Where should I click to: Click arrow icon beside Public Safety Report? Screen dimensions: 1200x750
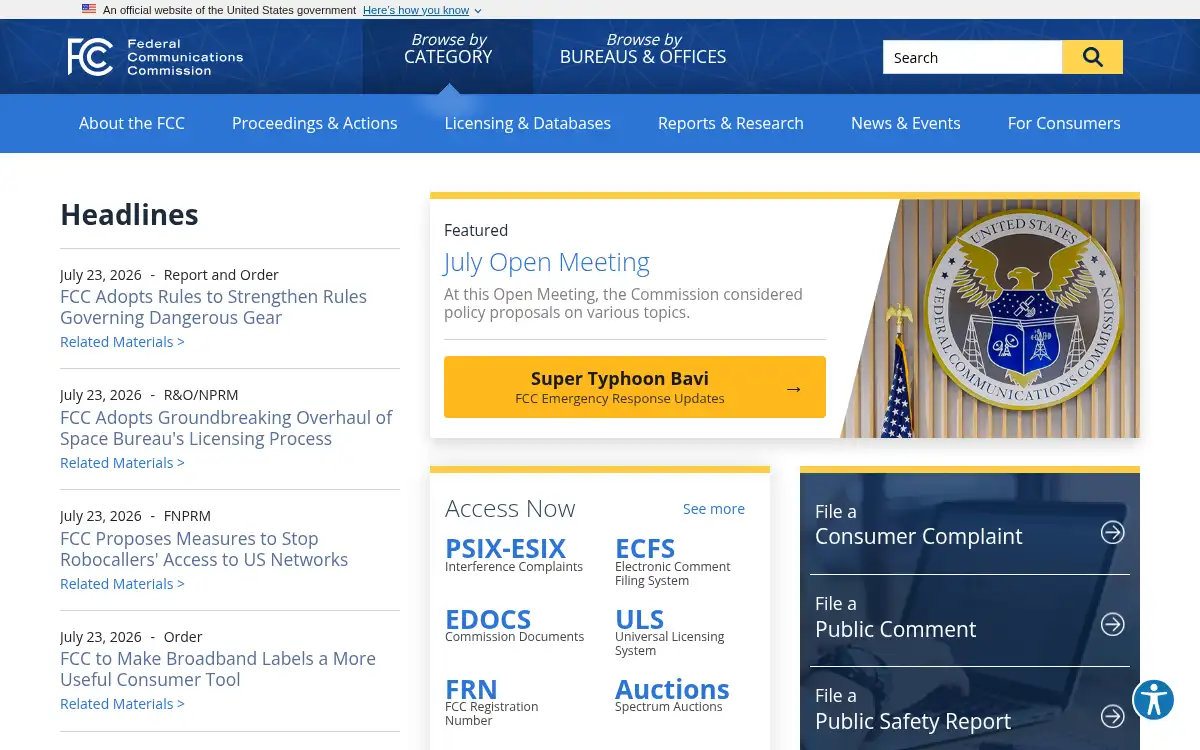pos(1113,716)
